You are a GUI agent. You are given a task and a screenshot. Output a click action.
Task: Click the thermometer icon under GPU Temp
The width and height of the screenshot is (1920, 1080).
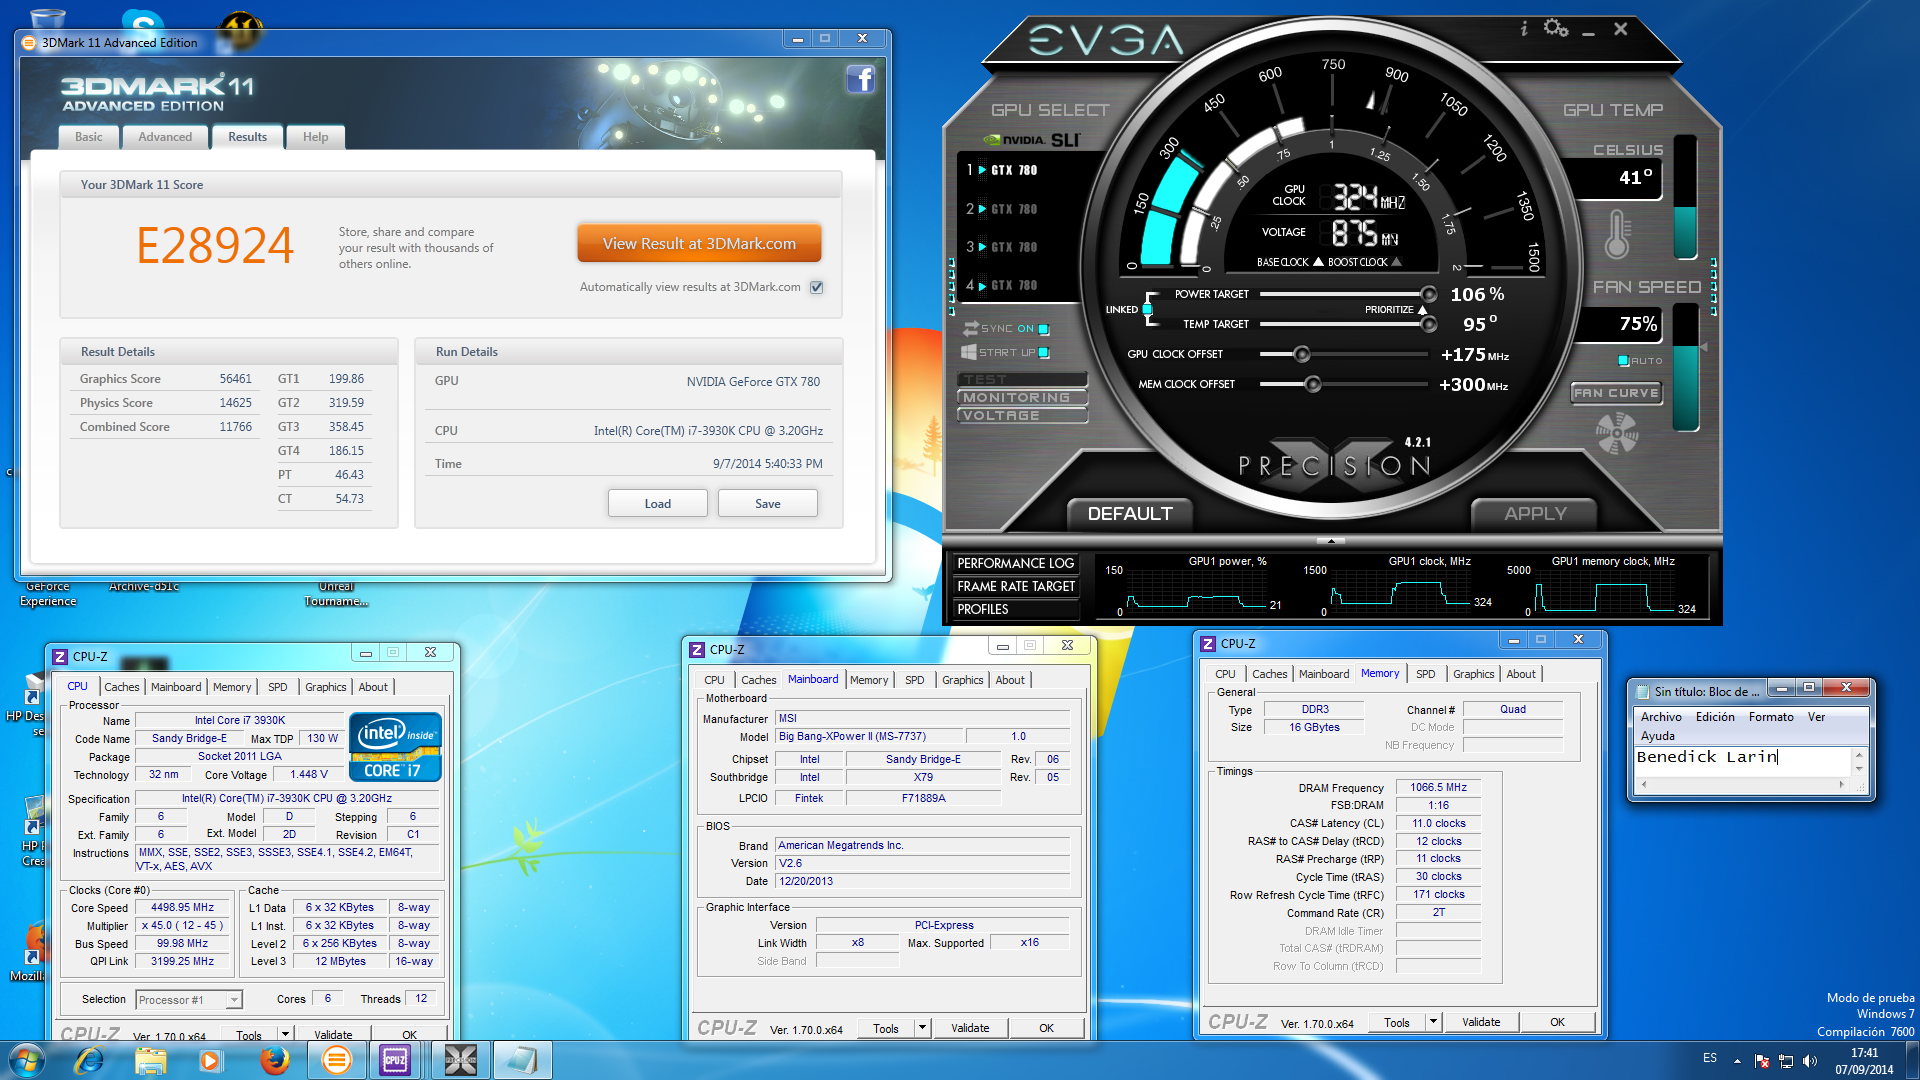pyautogui.click(x=1617, y=234)
